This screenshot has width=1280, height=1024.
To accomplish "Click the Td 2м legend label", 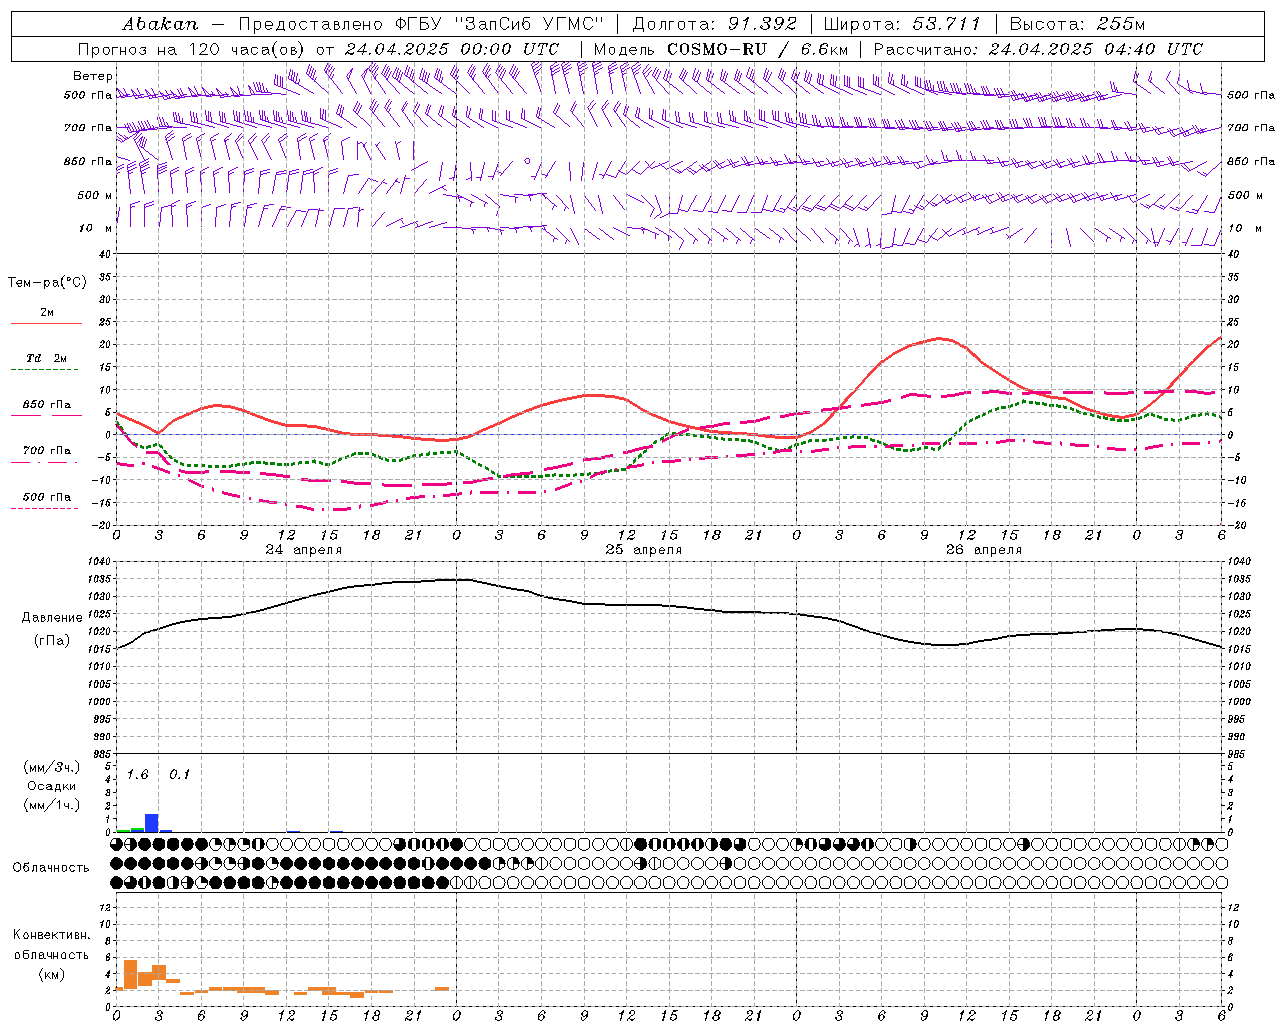I will point(47,358).
